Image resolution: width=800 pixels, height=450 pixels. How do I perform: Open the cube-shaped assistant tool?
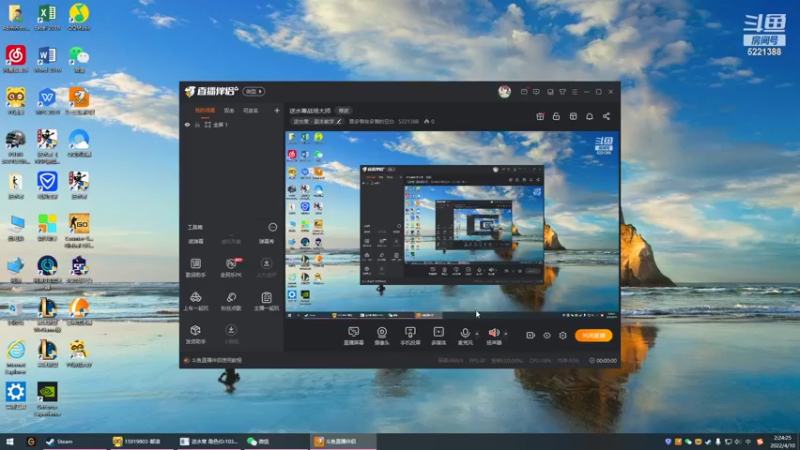195,334
